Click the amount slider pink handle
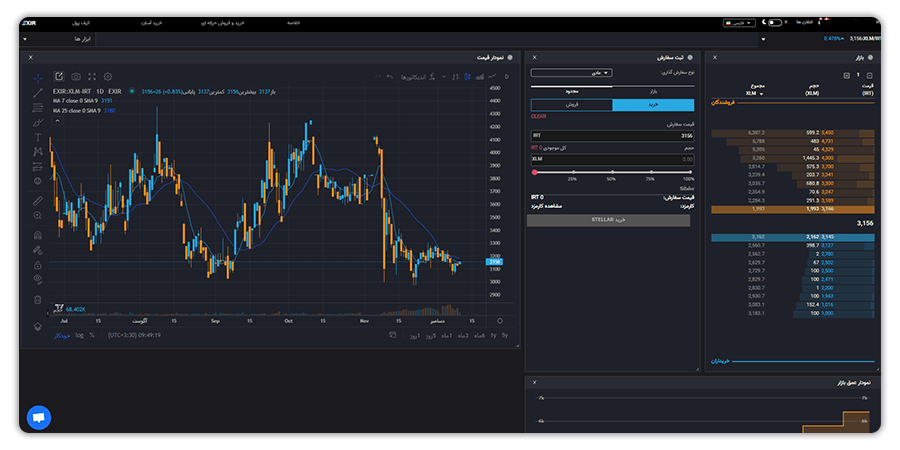 pos(534,172)
